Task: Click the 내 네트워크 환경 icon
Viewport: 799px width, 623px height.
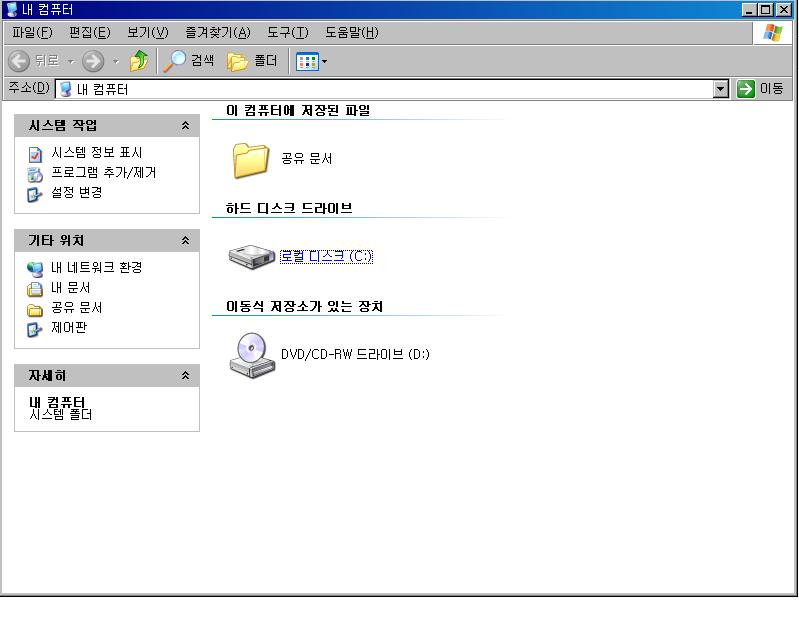Action: [x=35, y=269]
